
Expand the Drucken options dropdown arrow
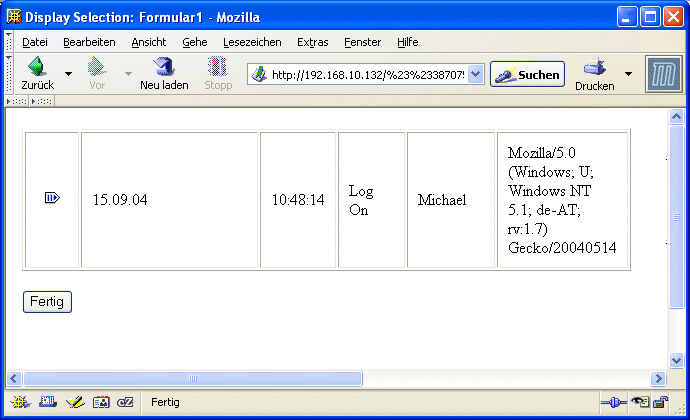(628, 74)
